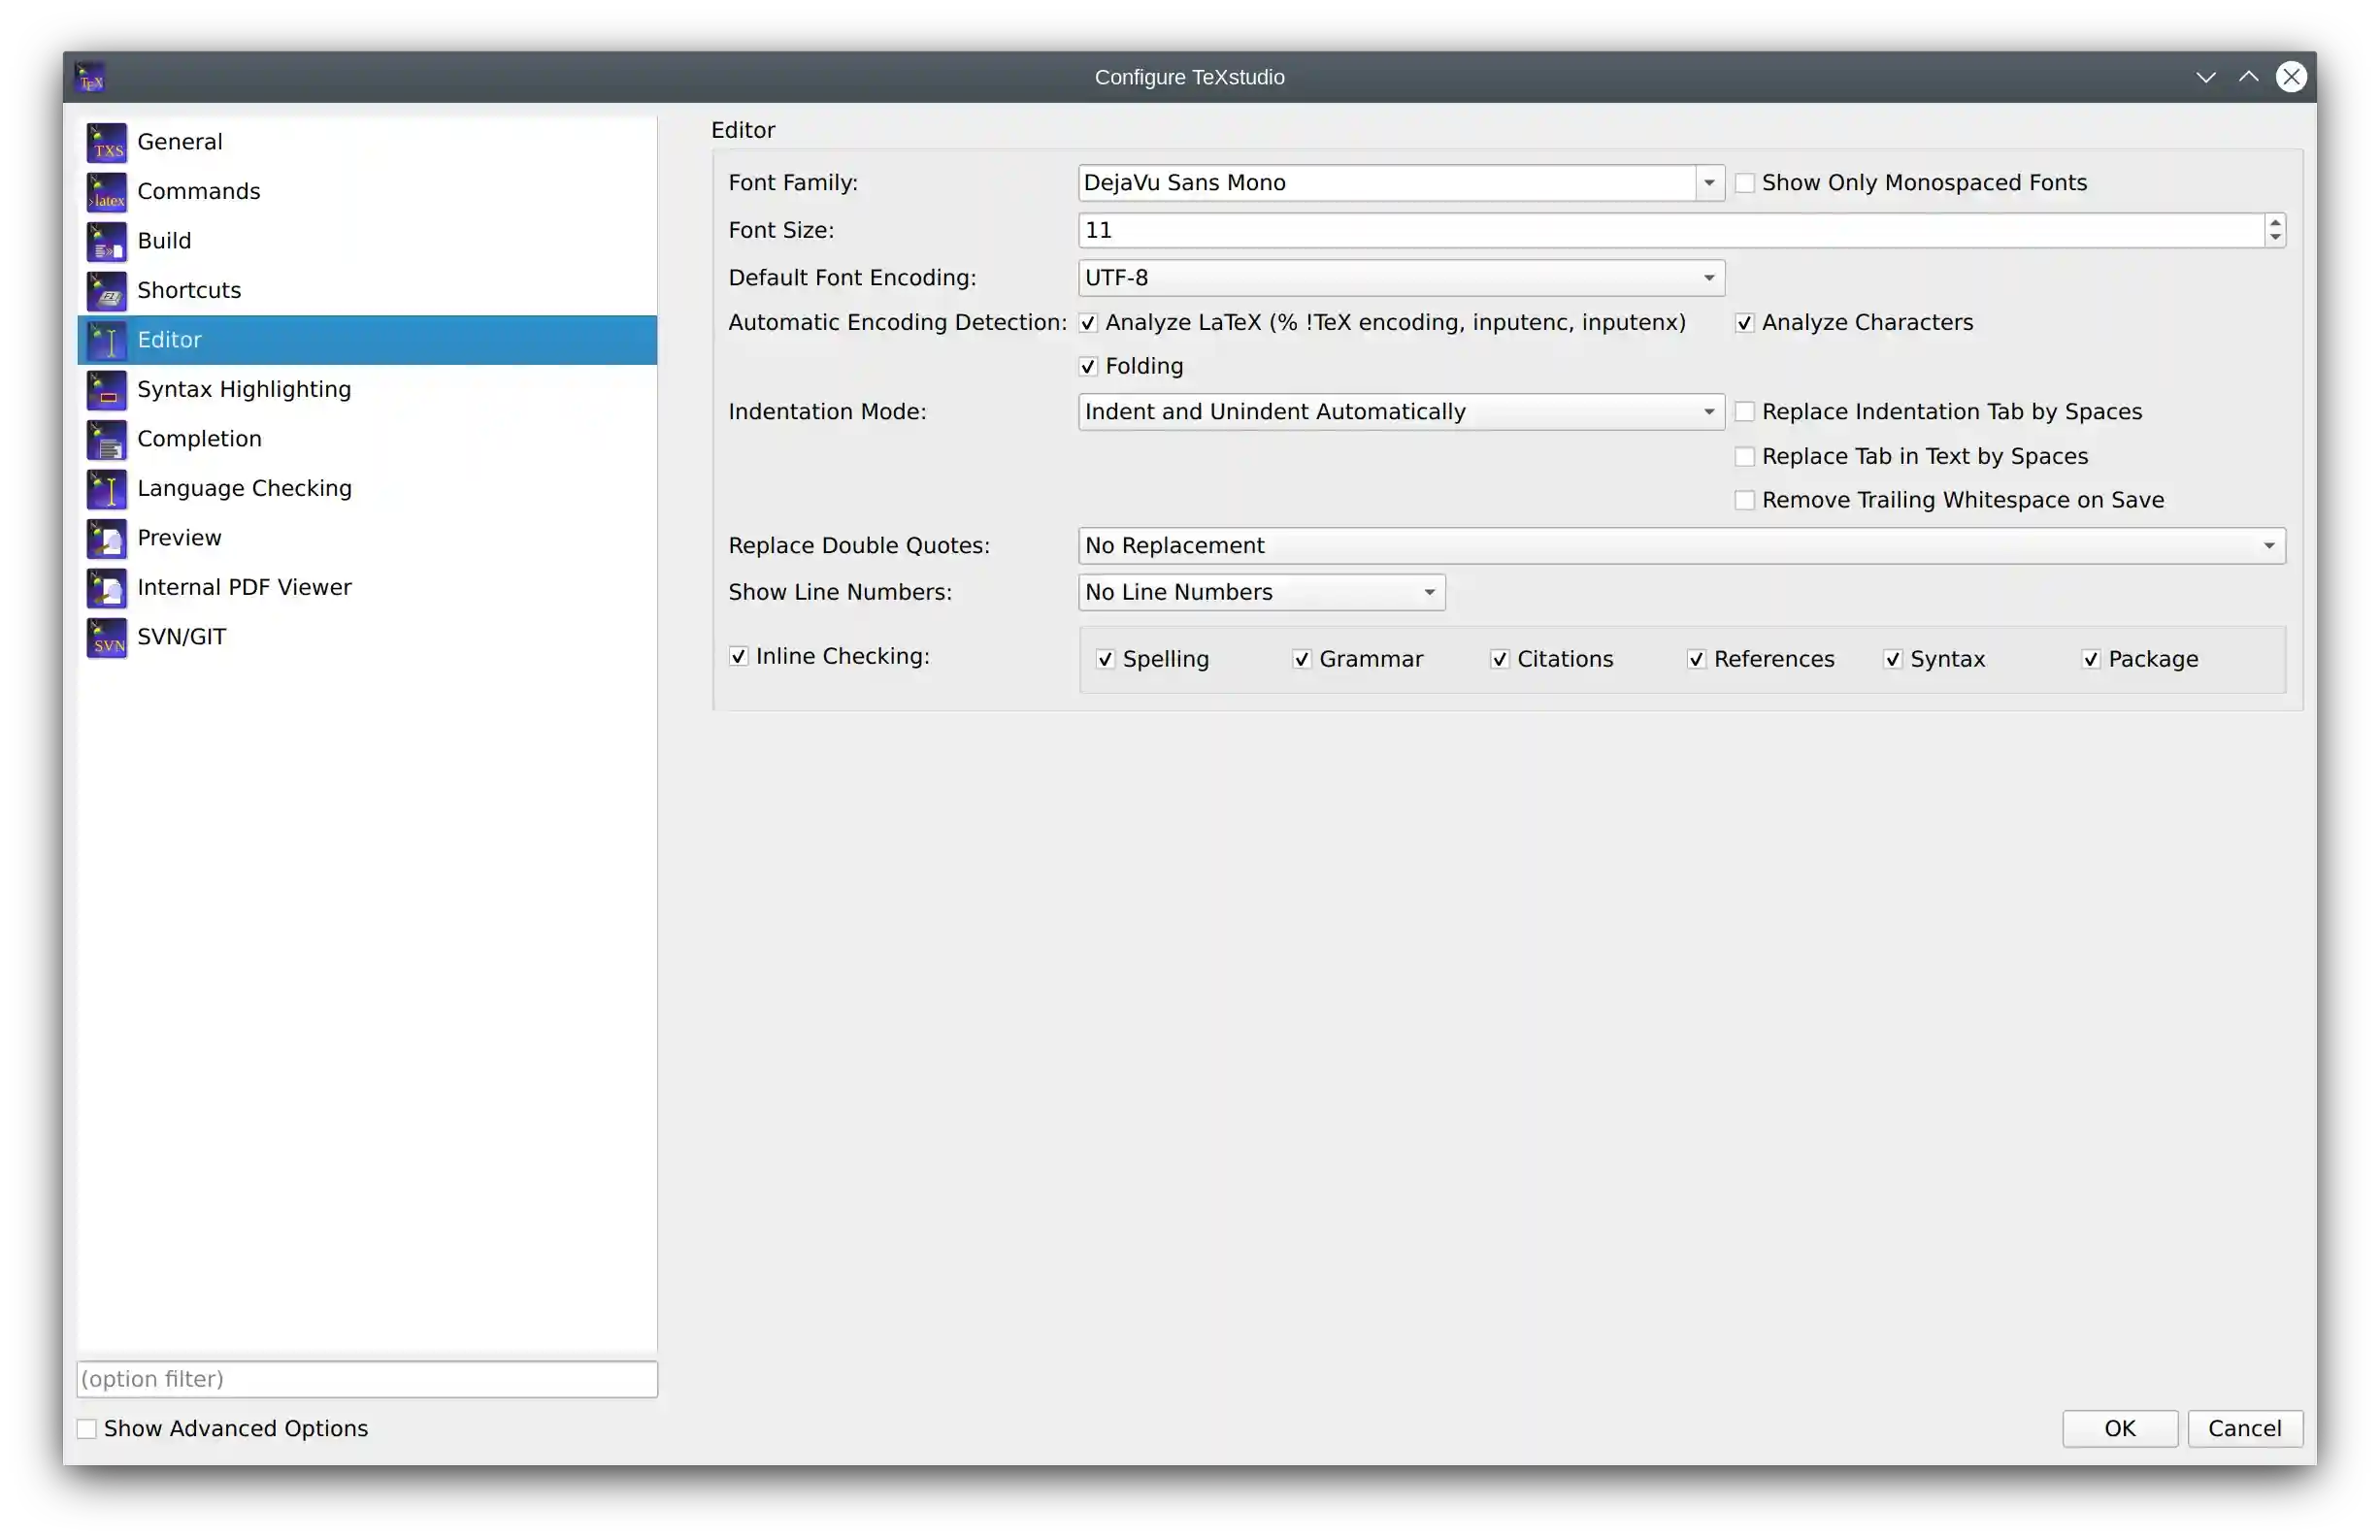This screenshot has height=1540, width=2380.
Task: Open the Show Line Numbers dropdown
Action: pos(1428,592)
